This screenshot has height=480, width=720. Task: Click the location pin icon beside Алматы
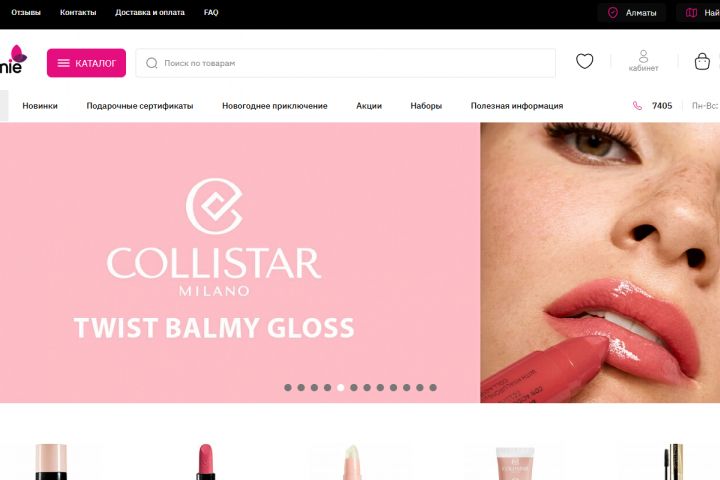(x=613, y=13)
